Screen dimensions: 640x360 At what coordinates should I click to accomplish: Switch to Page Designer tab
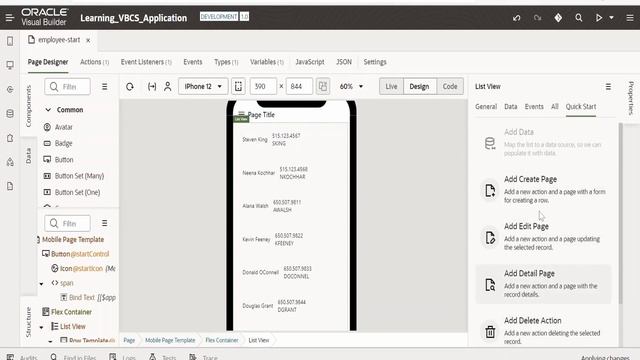(x=48, y=62)
